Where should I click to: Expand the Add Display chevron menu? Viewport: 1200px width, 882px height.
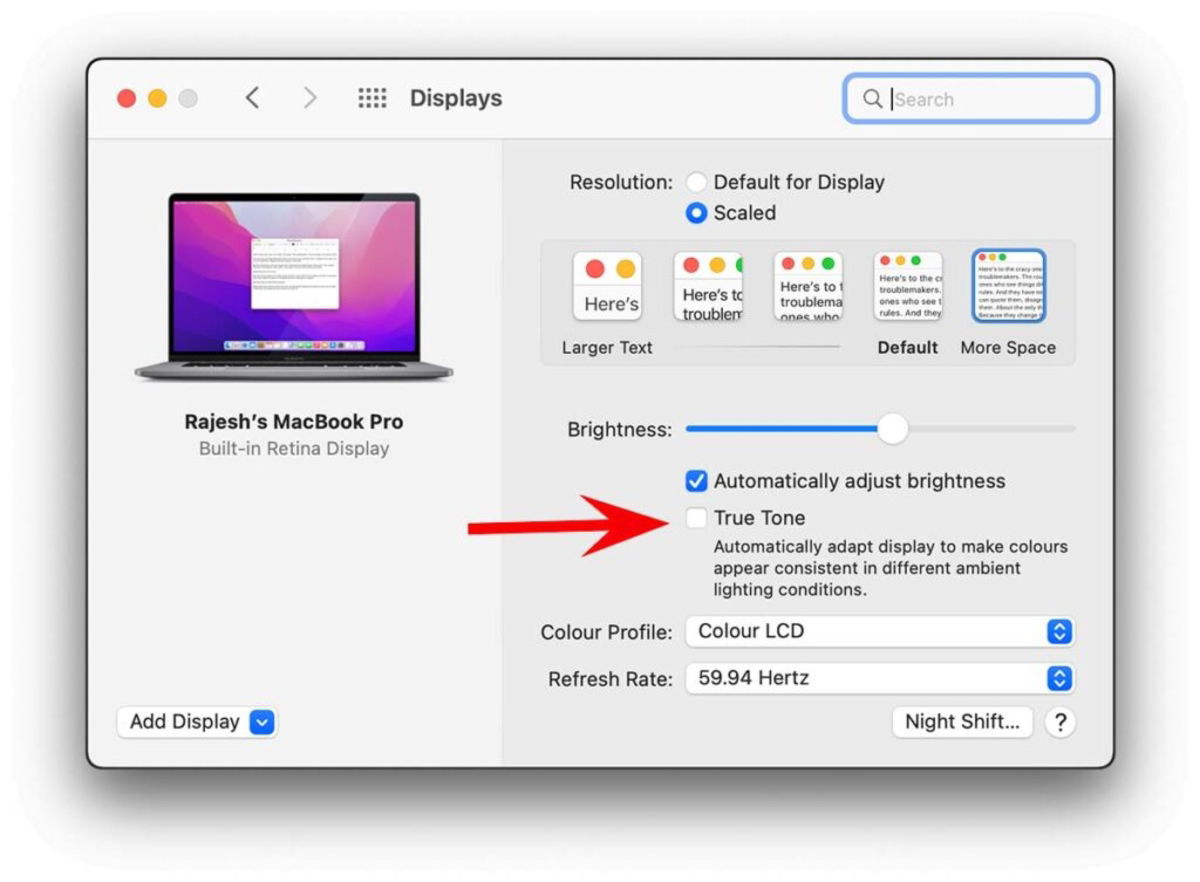tap(263, 722)
